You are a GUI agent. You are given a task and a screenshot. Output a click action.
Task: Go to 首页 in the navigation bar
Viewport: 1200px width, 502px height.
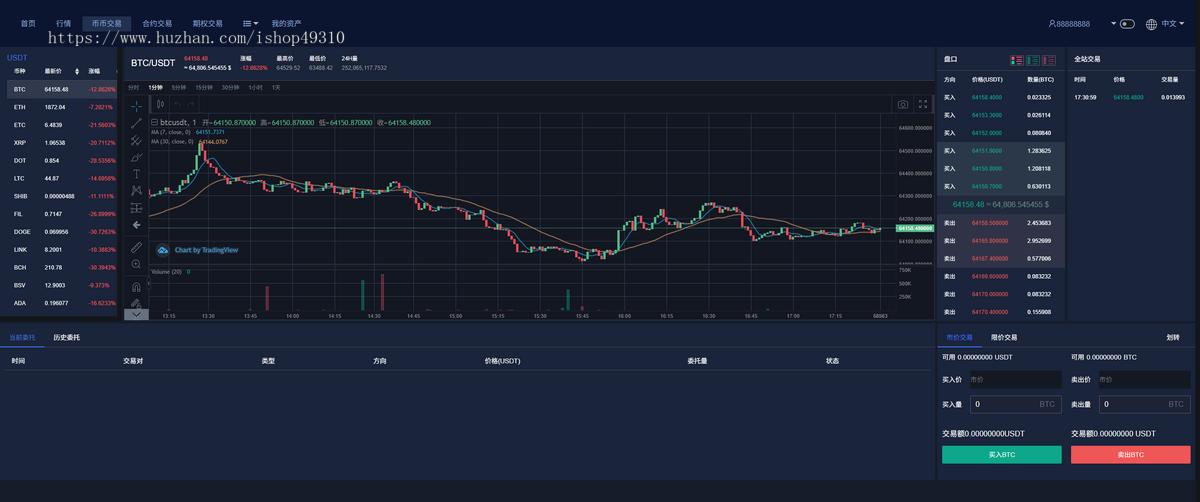(x=28, y=22)
